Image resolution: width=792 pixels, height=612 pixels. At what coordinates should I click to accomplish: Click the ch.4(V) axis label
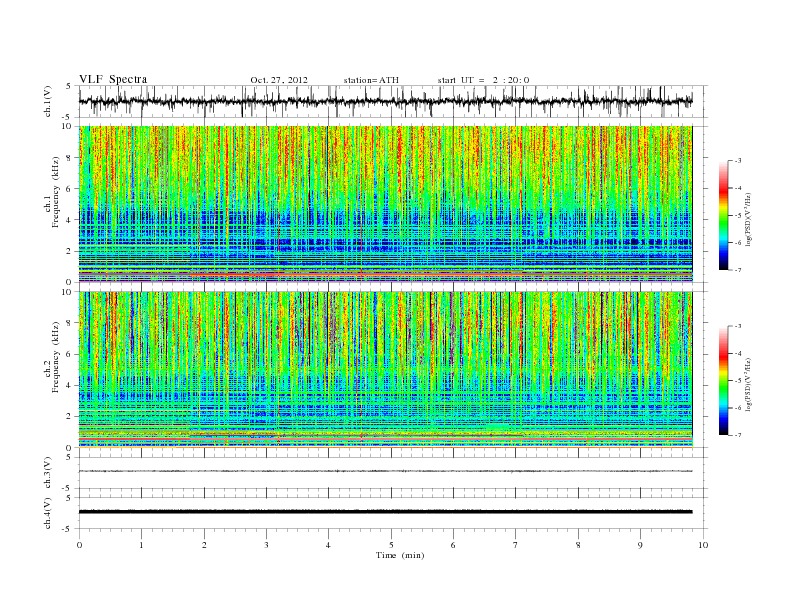48,513
